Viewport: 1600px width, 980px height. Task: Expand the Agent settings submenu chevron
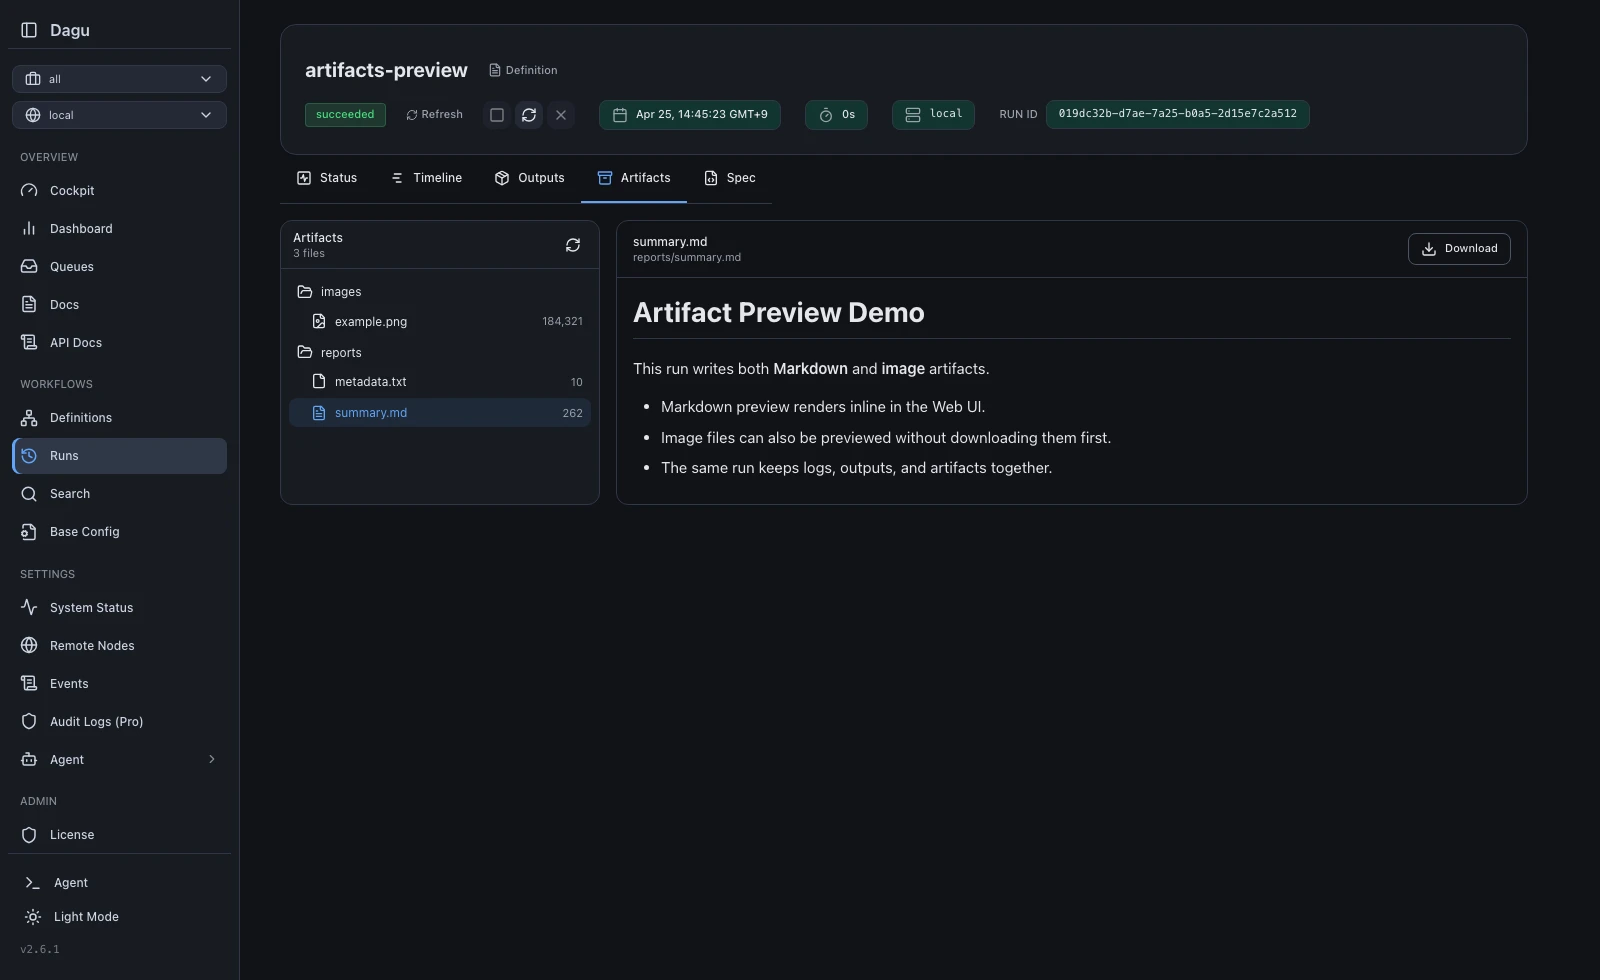(x=211, y=760)
